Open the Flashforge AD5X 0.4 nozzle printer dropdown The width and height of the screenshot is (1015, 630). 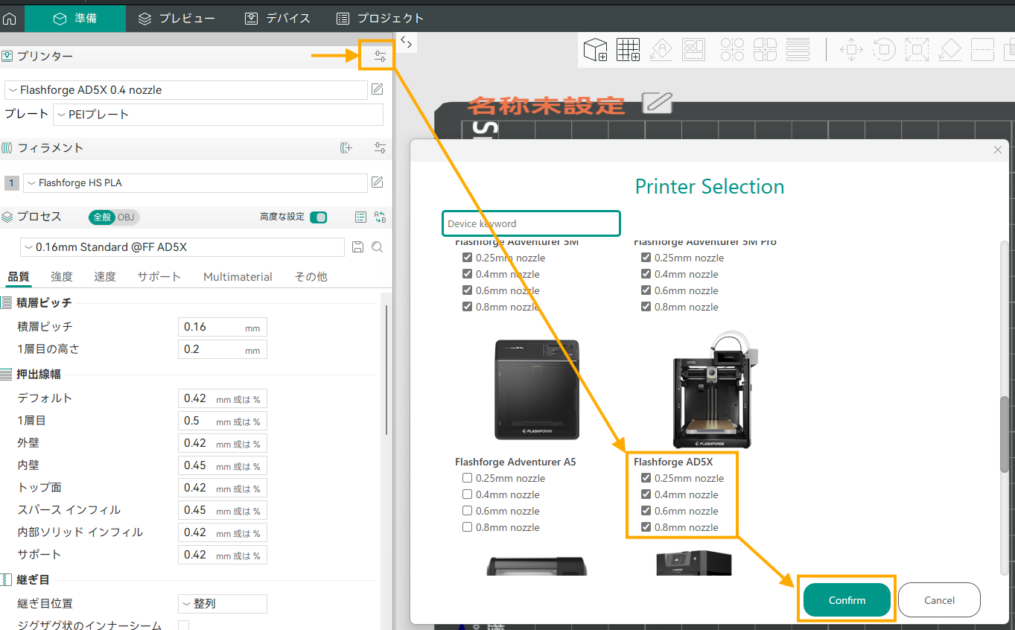(x=186, y=90)
